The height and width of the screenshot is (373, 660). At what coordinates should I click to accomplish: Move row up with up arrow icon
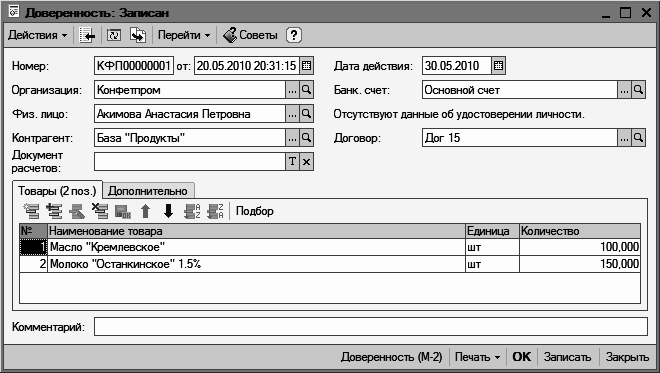[x=145, y=211]
